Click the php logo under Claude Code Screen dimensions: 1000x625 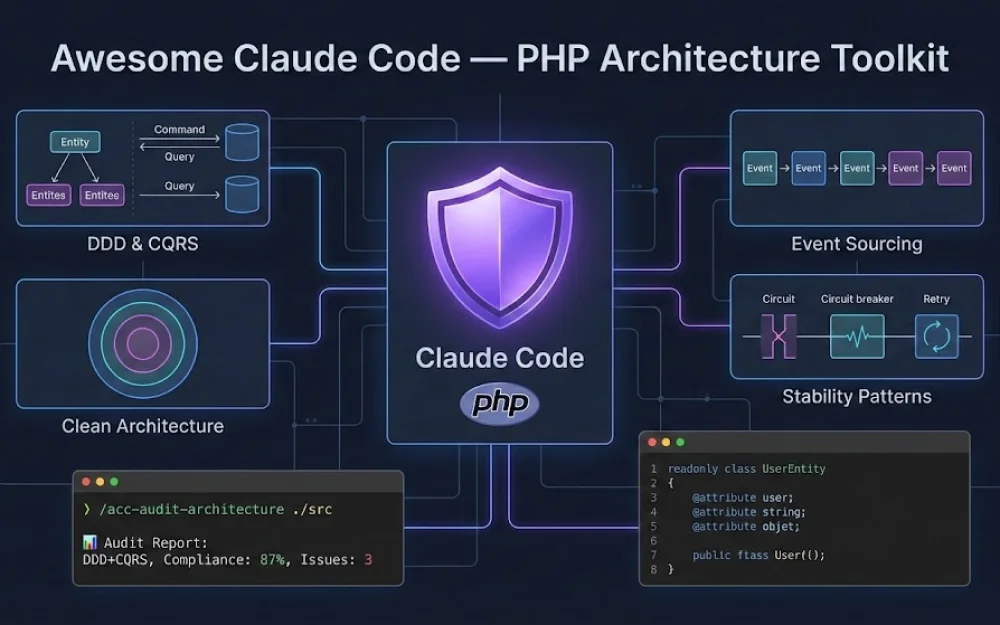click(500, 403)
